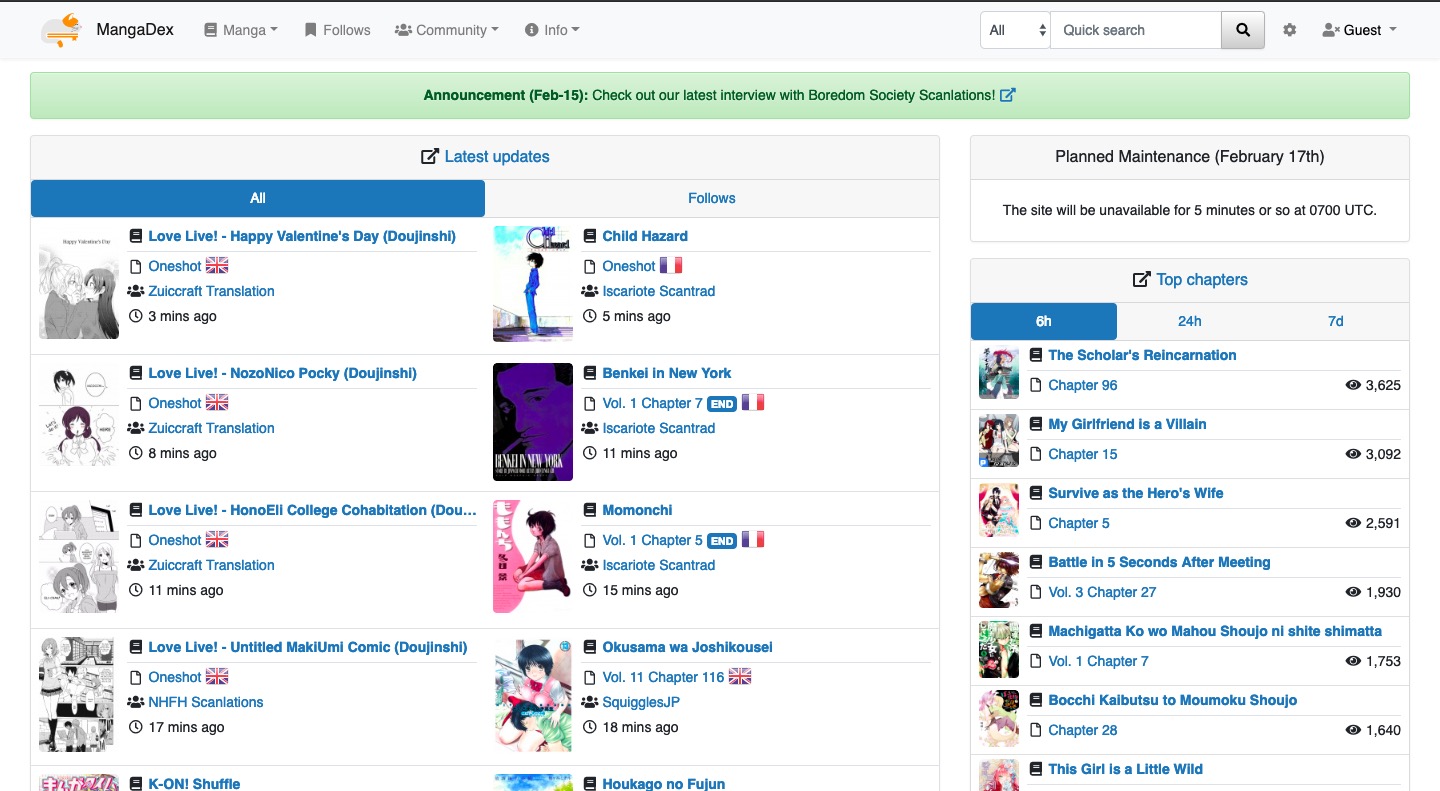Expand the Community dropdown menu

point(447,30)
